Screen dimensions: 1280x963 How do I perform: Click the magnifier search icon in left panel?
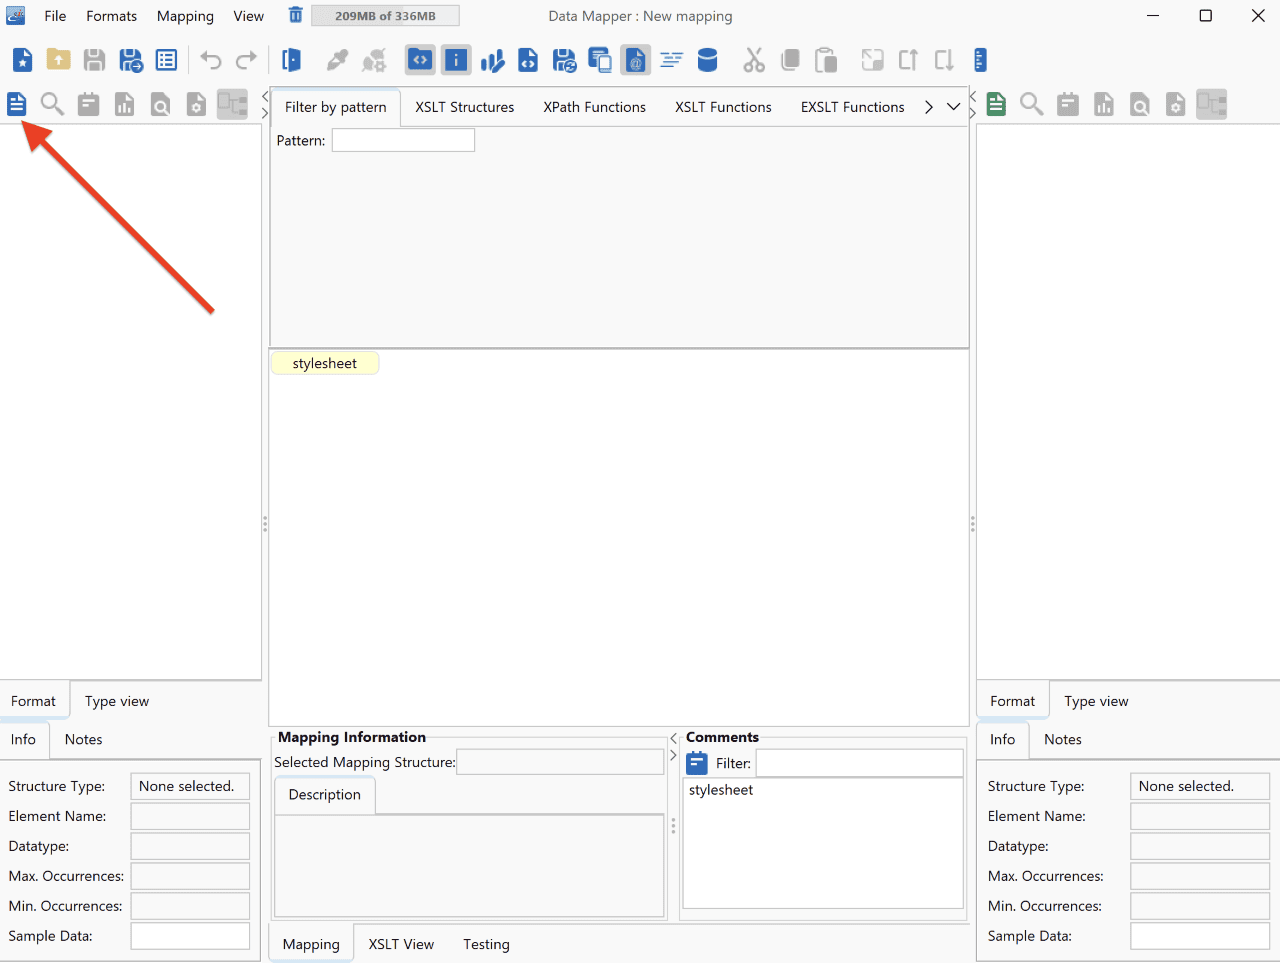(52, 104)
